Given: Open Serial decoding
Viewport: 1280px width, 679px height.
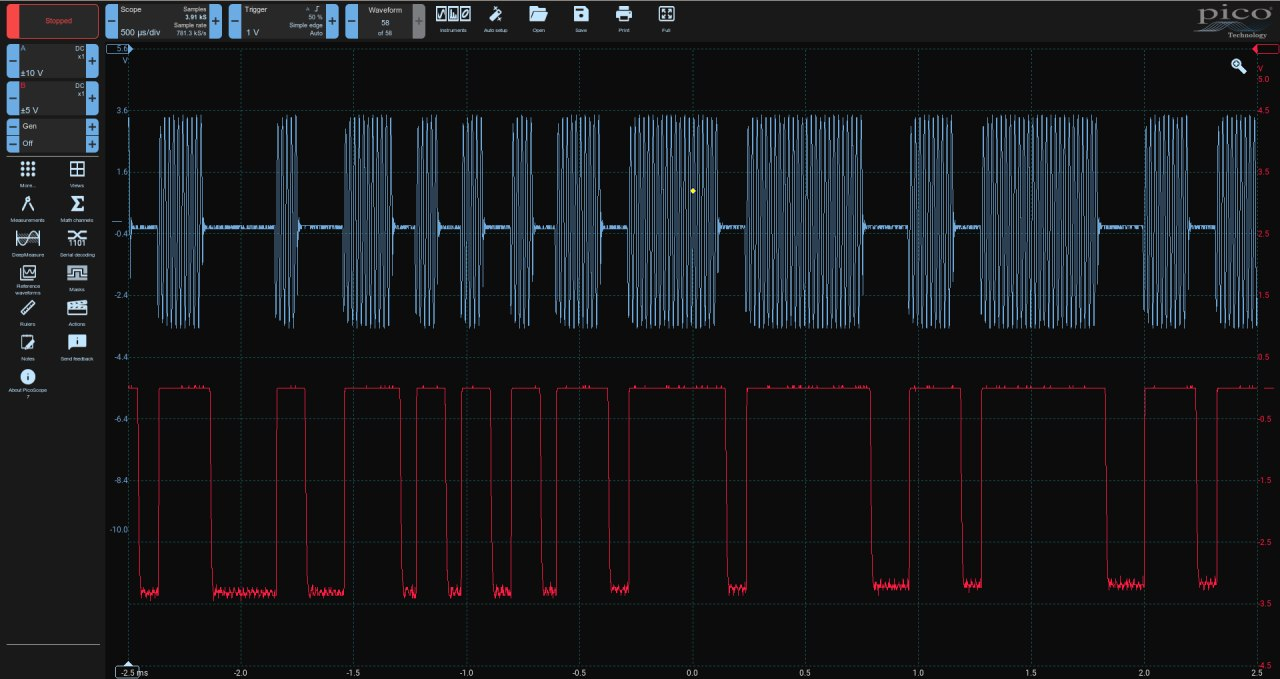Looking at the screenshot, I should (77, 243).
